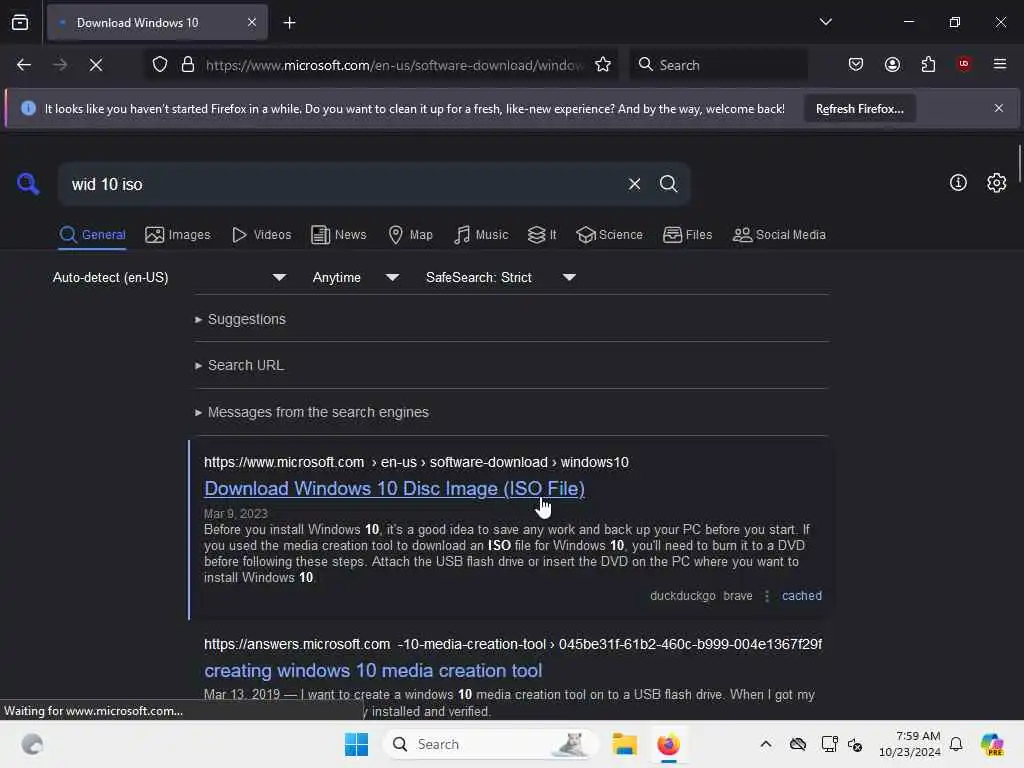Switch to the Social Media category tab
This screenshot has width=1024, height=768.
779,234
